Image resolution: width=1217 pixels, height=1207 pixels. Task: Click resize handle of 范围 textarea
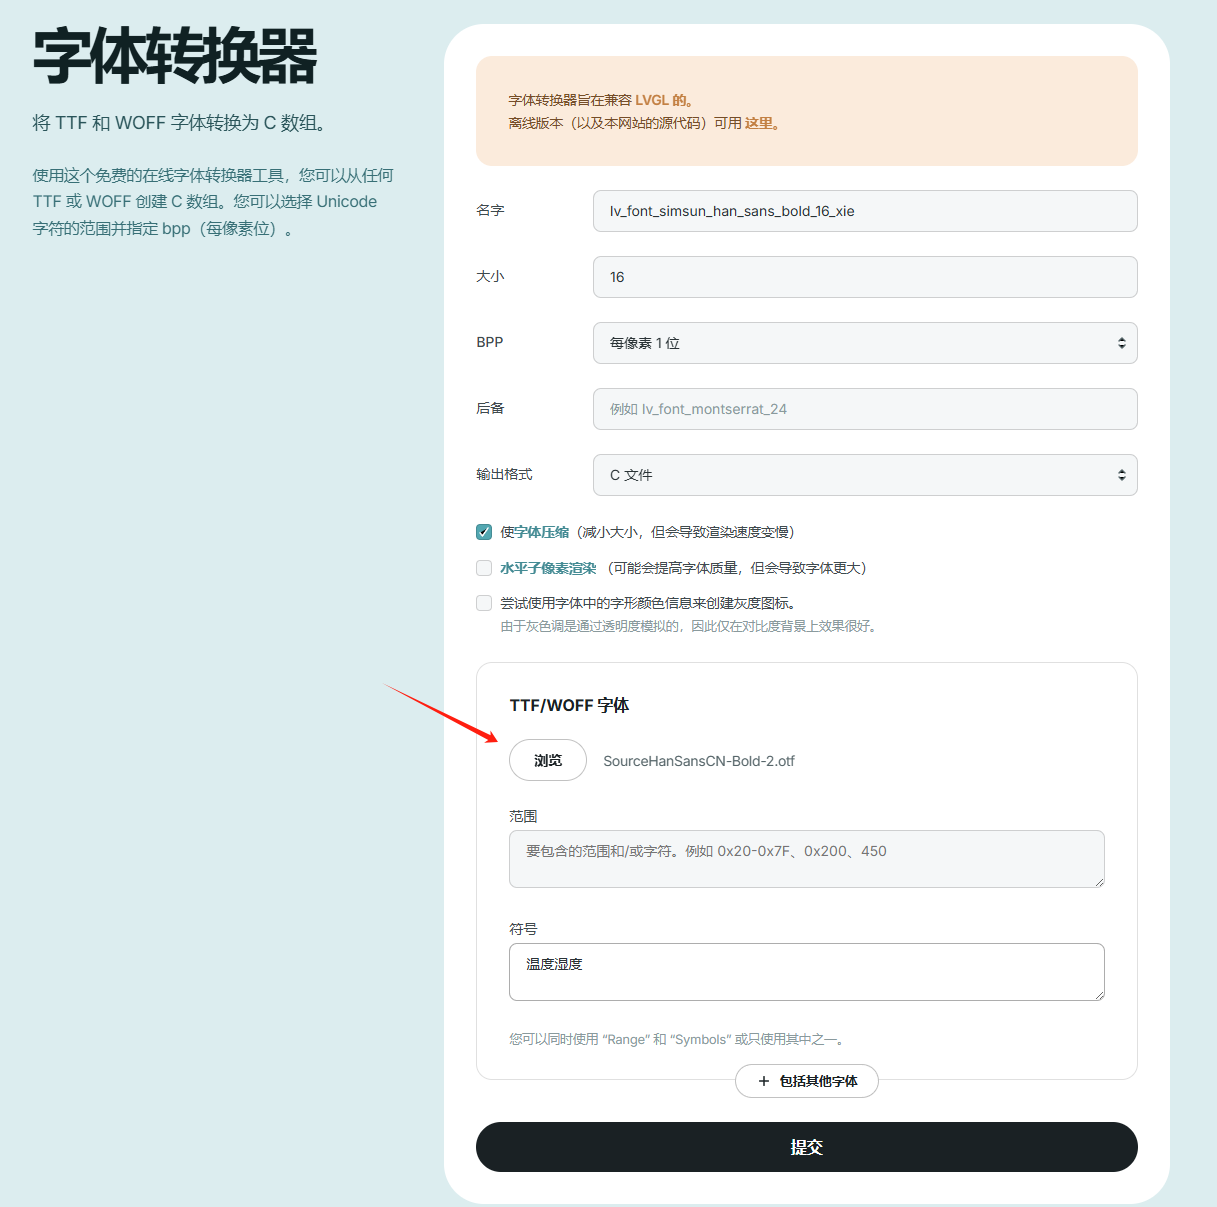coord(1099,881)
